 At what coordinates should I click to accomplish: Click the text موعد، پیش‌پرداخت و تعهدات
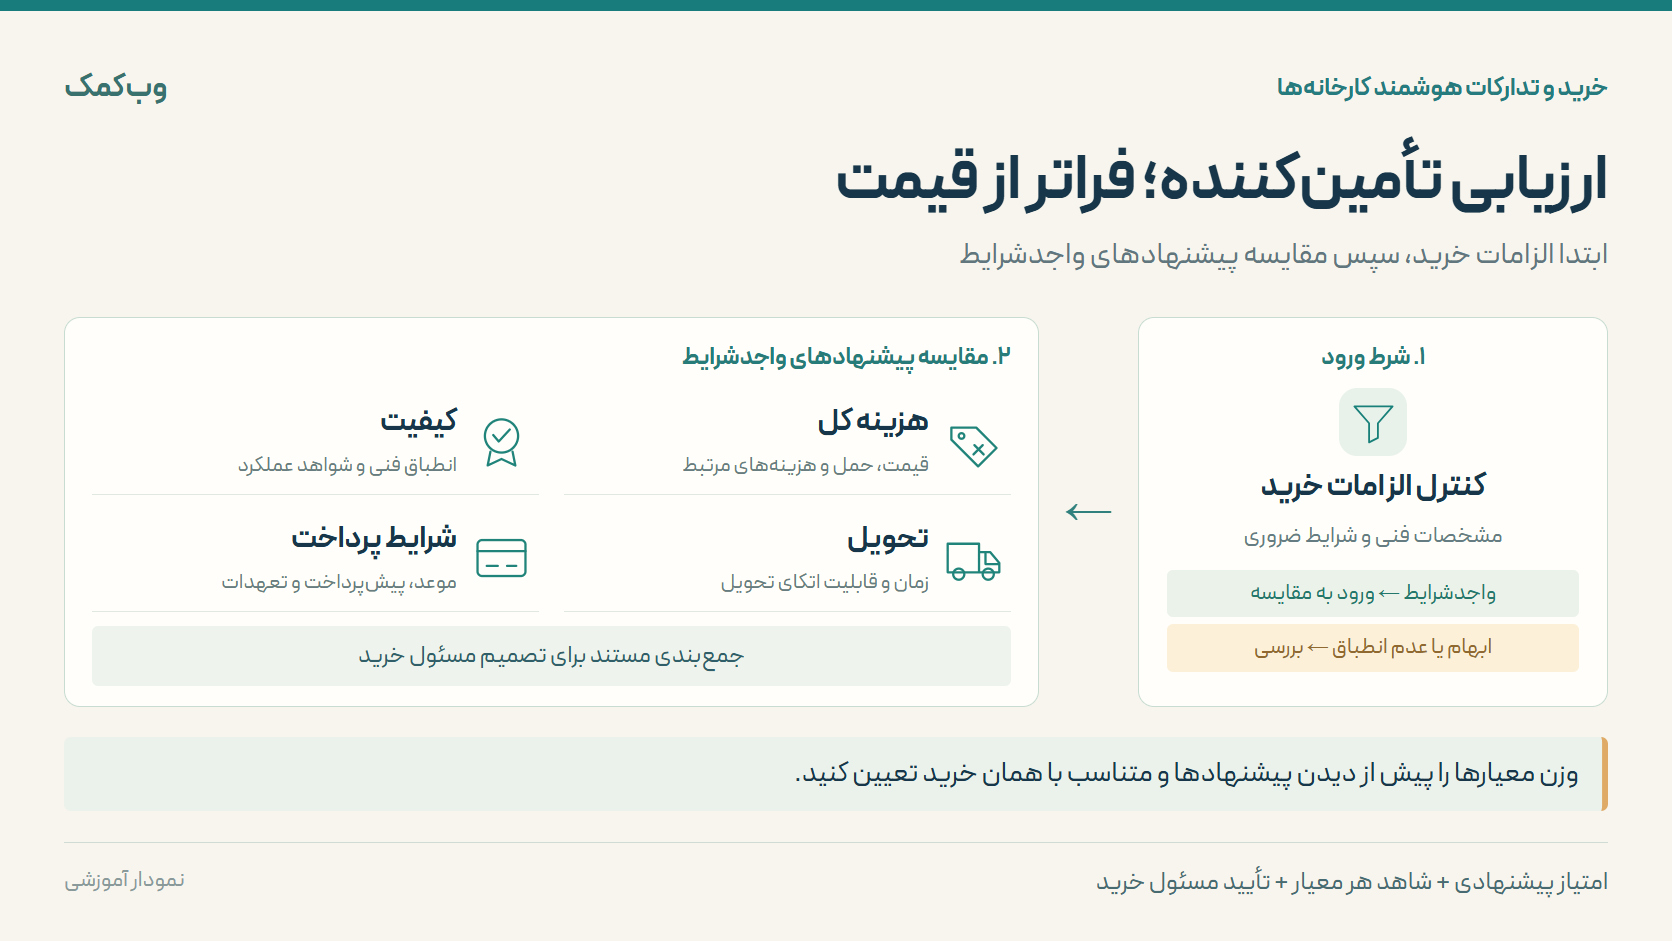339,582
